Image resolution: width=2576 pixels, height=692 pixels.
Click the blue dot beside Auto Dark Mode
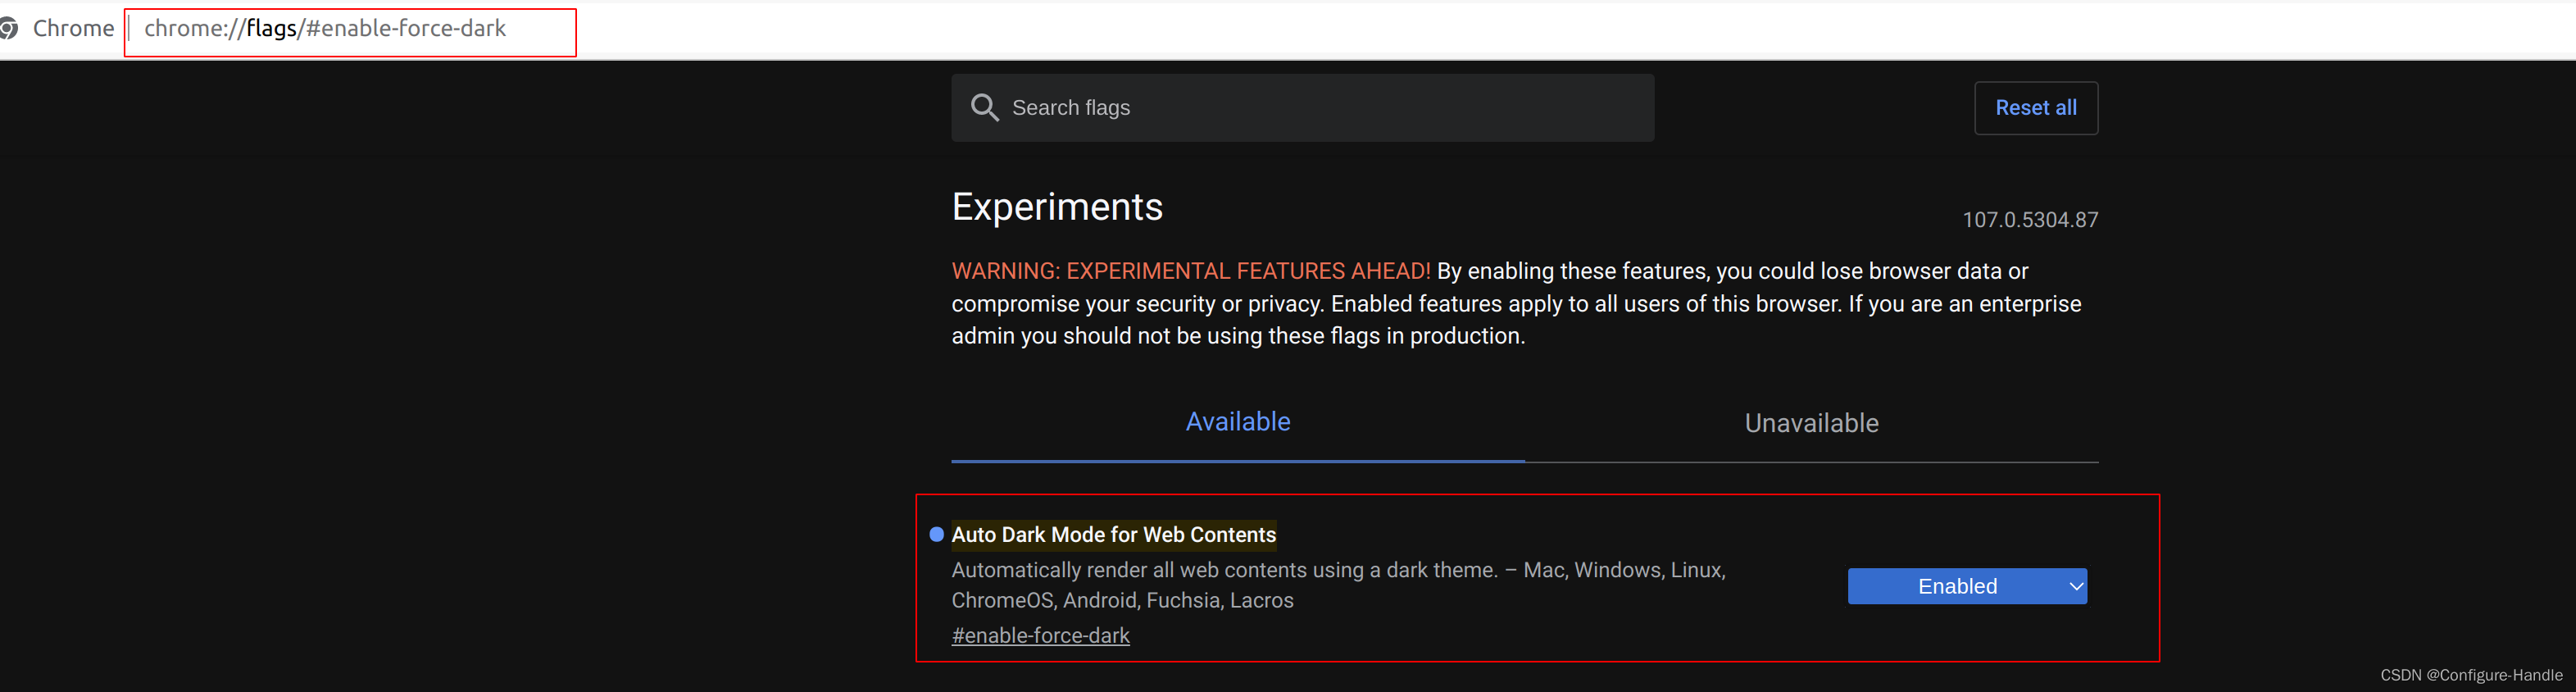pos(936,534)
